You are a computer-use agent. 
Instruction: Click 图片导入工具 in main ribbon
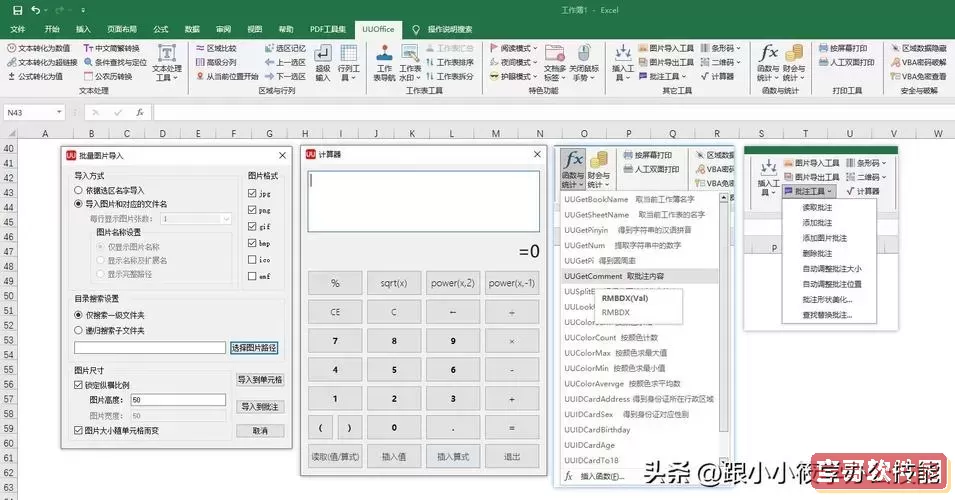click(666, 48)
